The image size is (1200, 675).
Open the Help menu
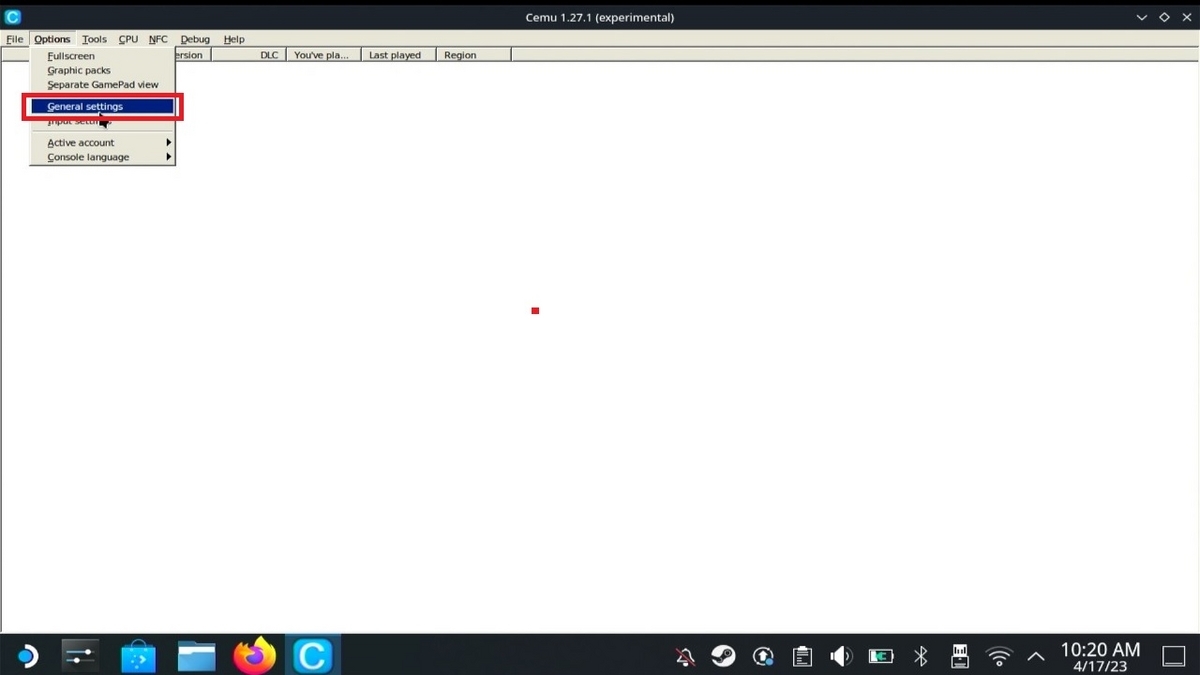[x=234, y=39]
